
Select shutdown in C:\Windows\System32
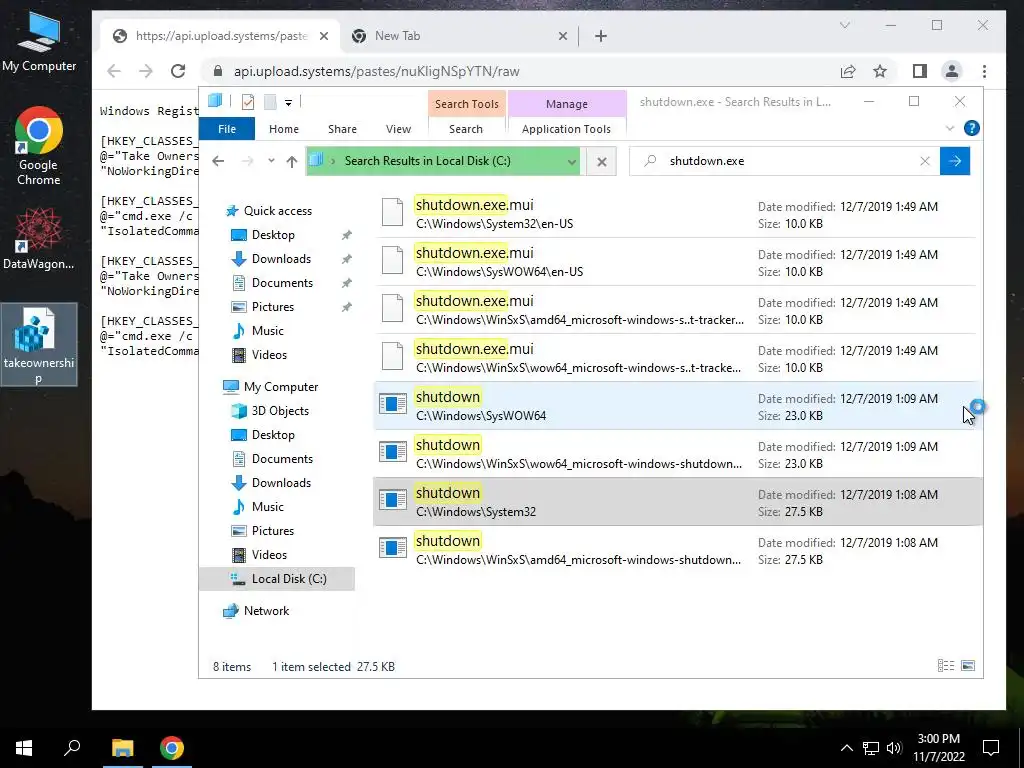(677, 502)
